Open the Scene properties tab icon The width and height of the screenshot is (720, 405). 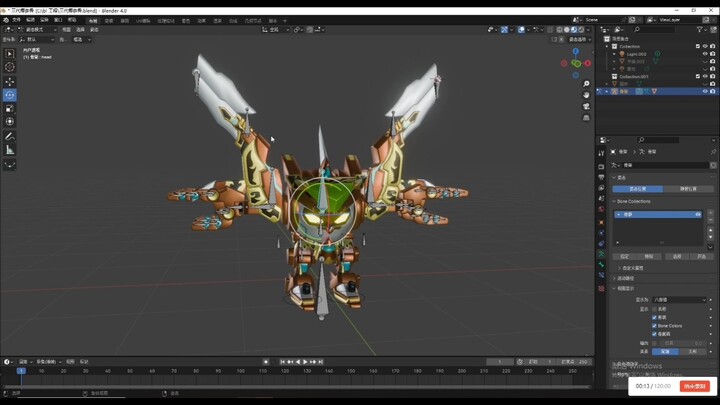click(602, 198)
